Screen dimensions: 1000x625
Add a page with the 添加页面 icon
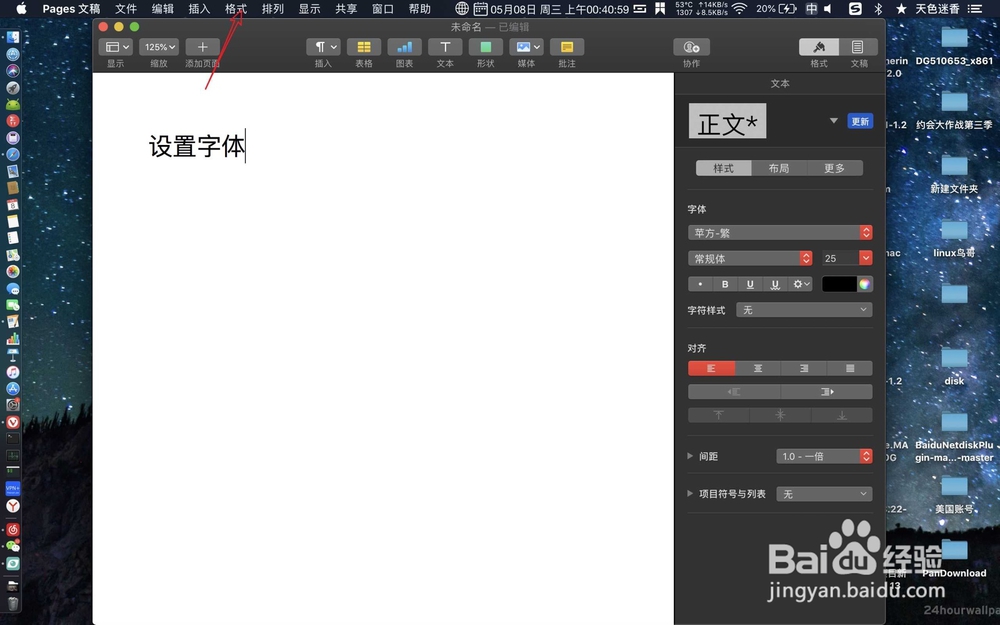202,47
